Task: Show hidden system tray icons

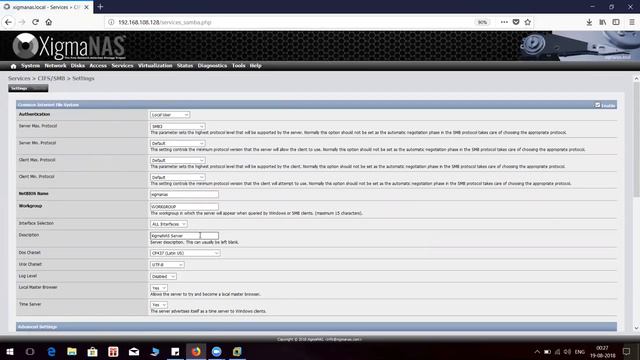Action: pos(537,352)
